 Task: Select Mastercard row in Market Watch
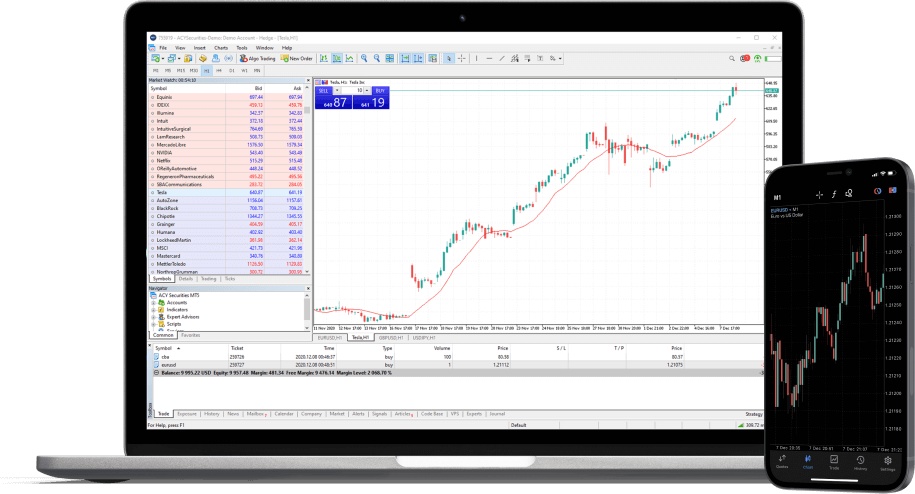tap(228, 256)
